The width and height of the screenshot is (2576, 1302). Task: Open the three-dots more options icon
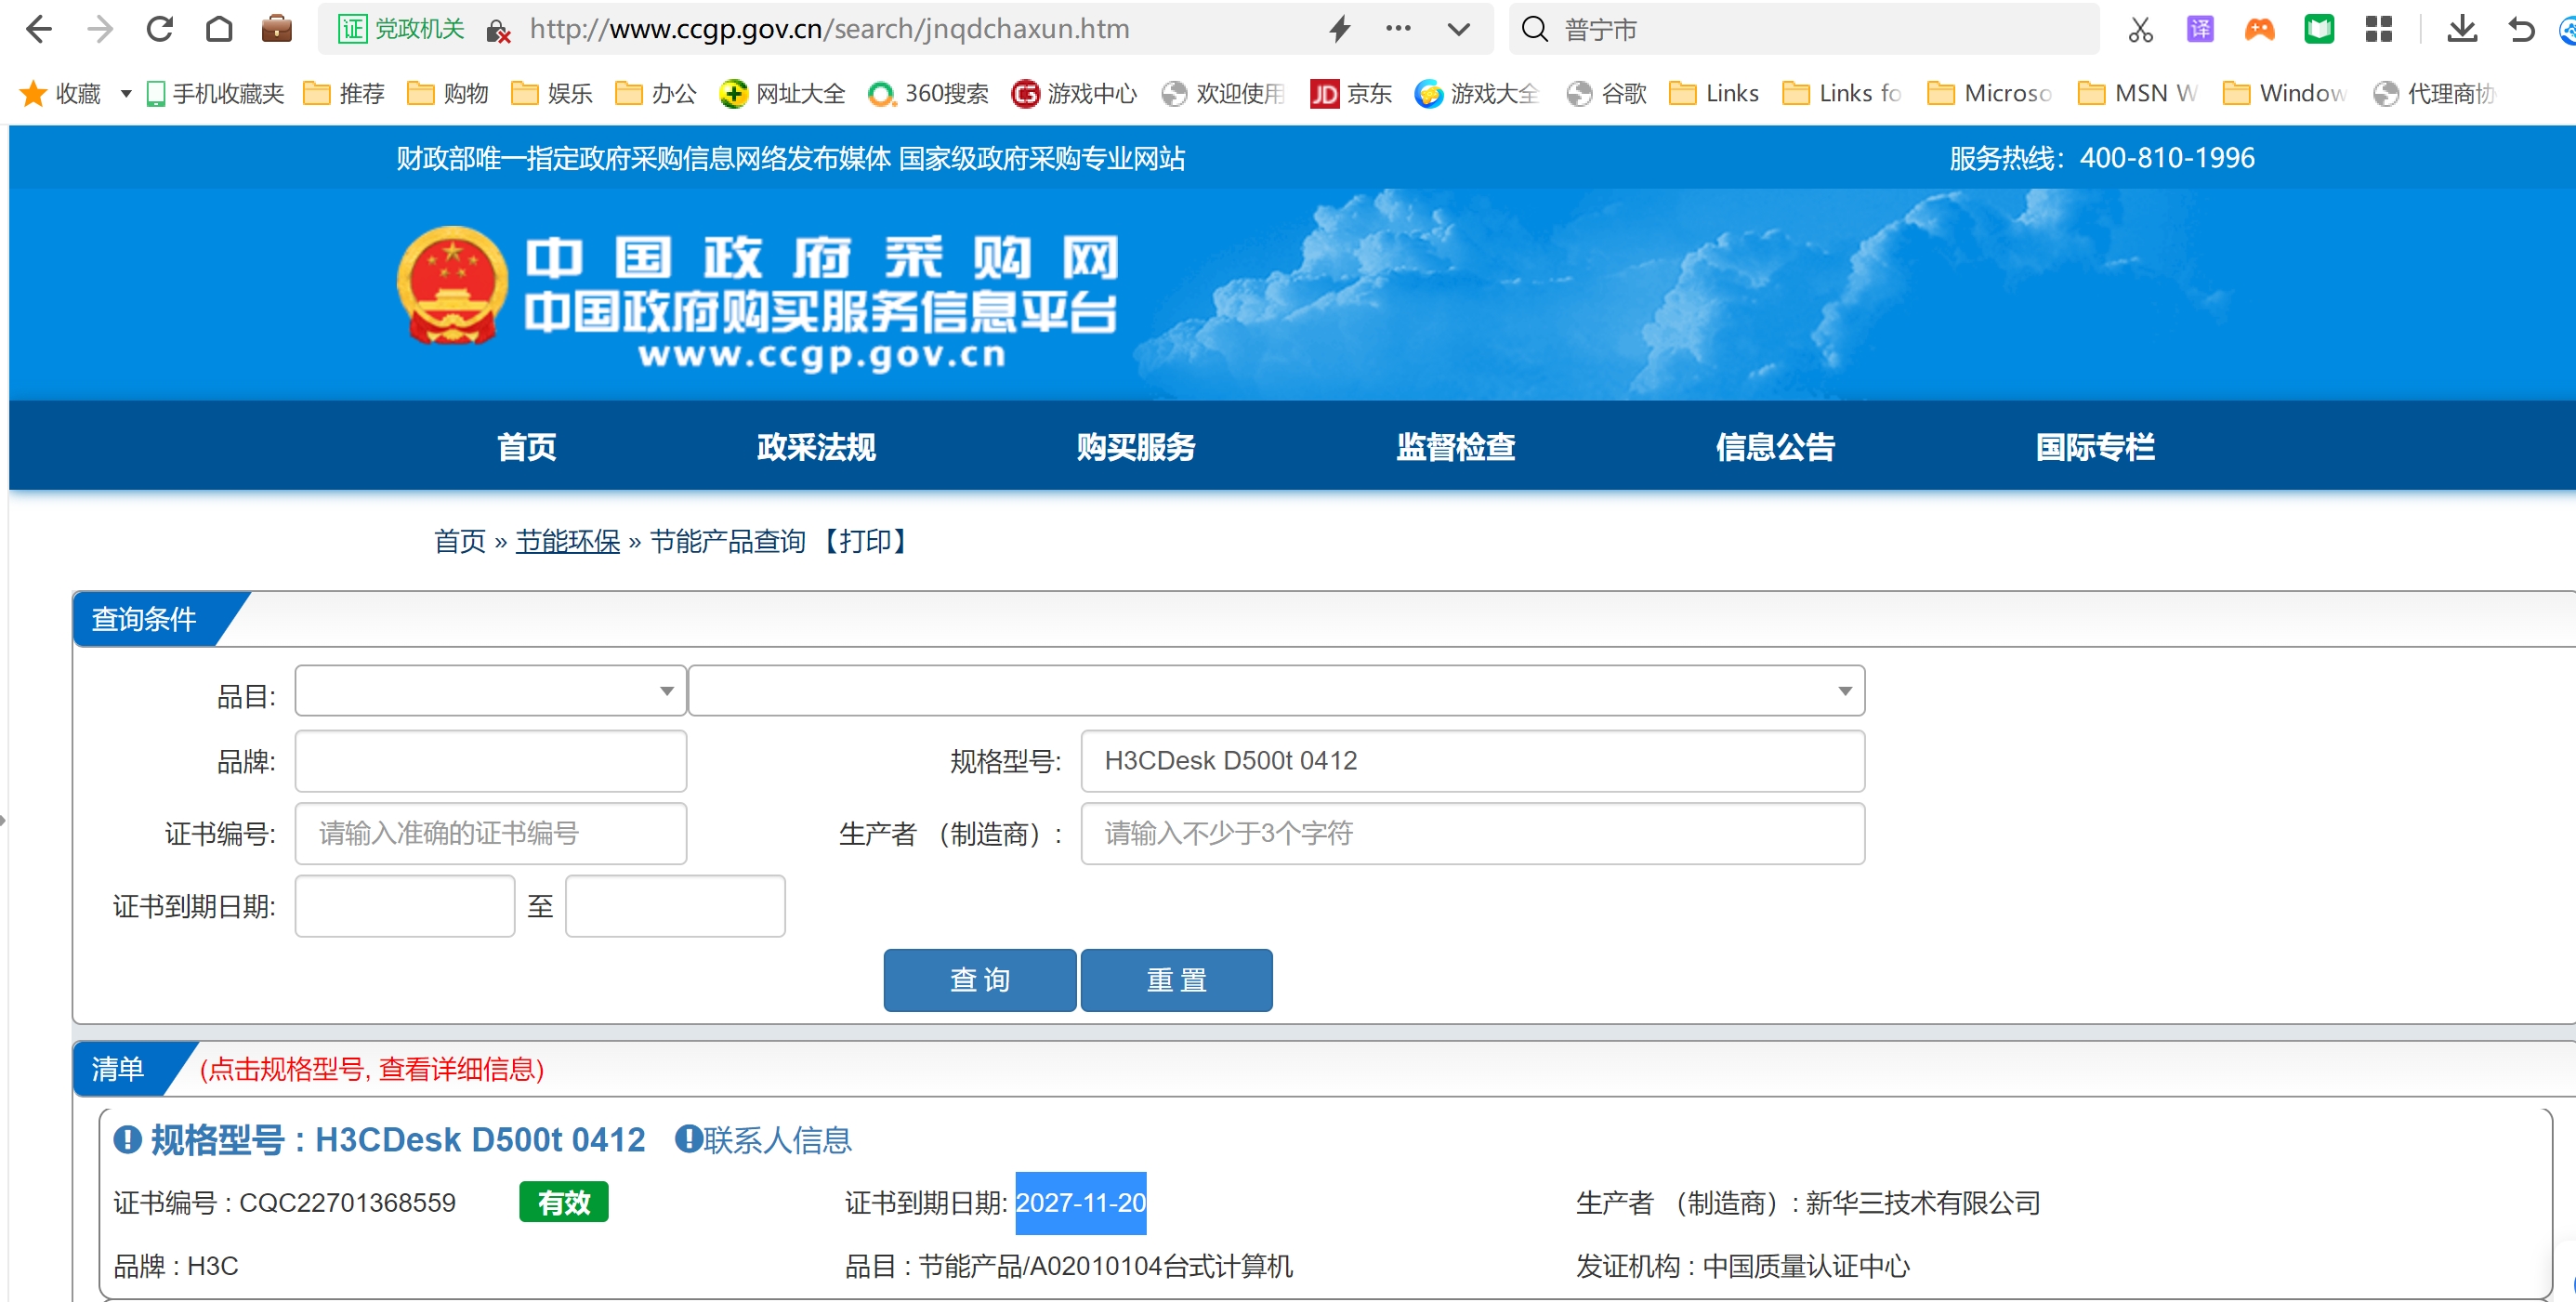(1398, 29)
